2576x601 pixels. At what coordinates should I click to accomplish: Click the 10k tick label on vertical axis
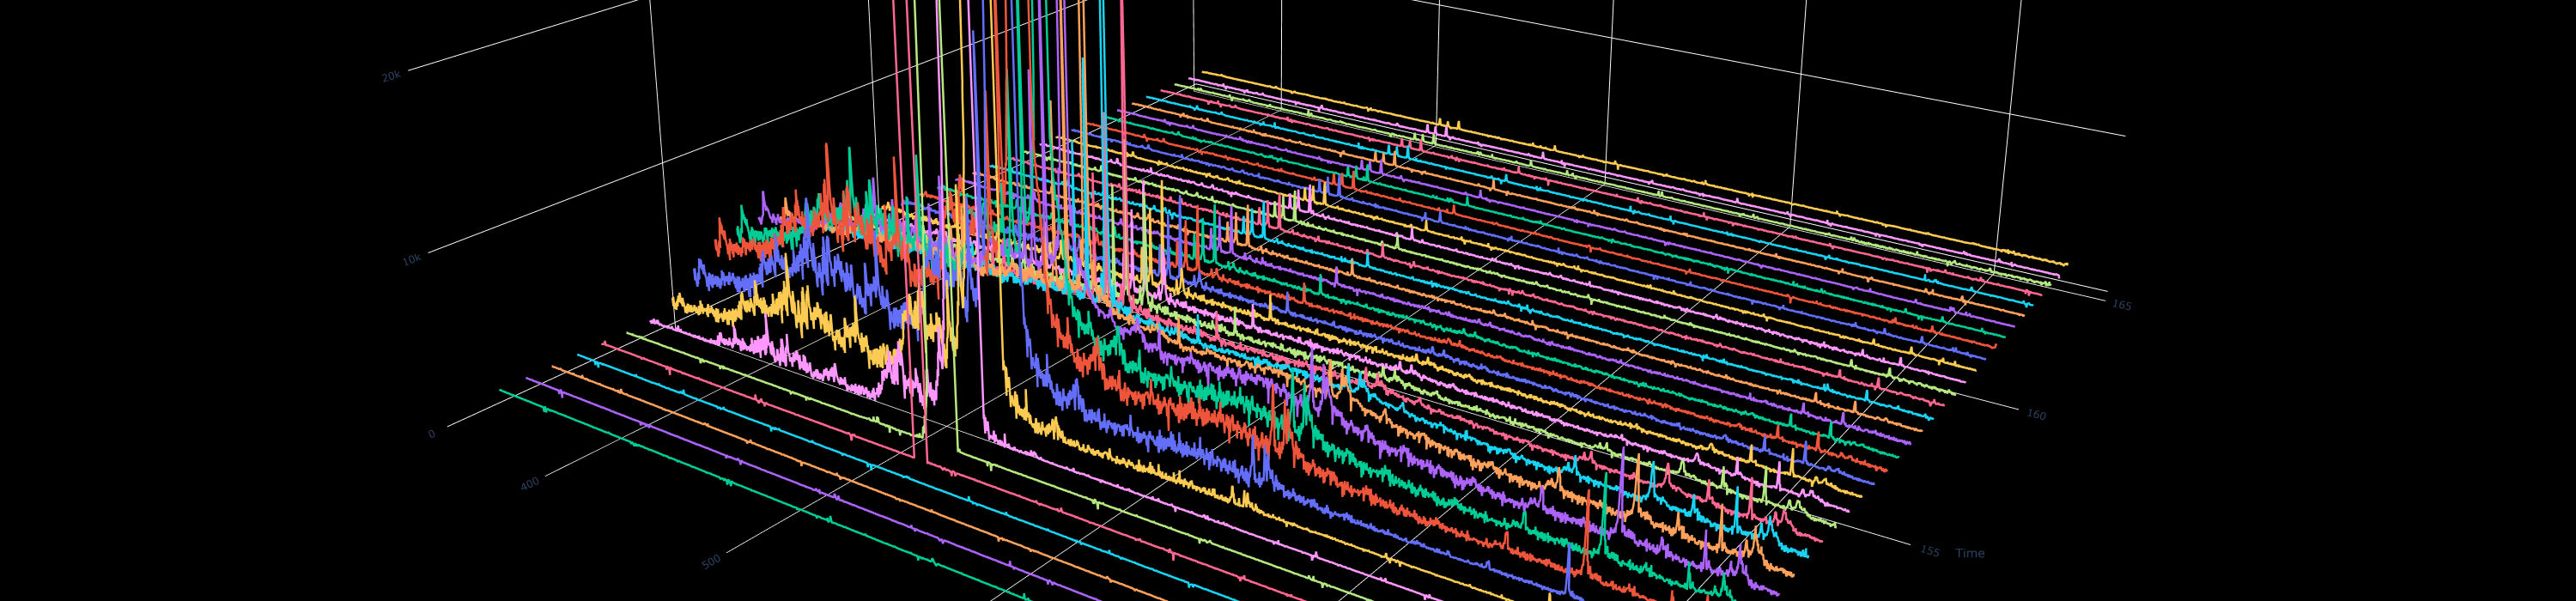(411, 260)
